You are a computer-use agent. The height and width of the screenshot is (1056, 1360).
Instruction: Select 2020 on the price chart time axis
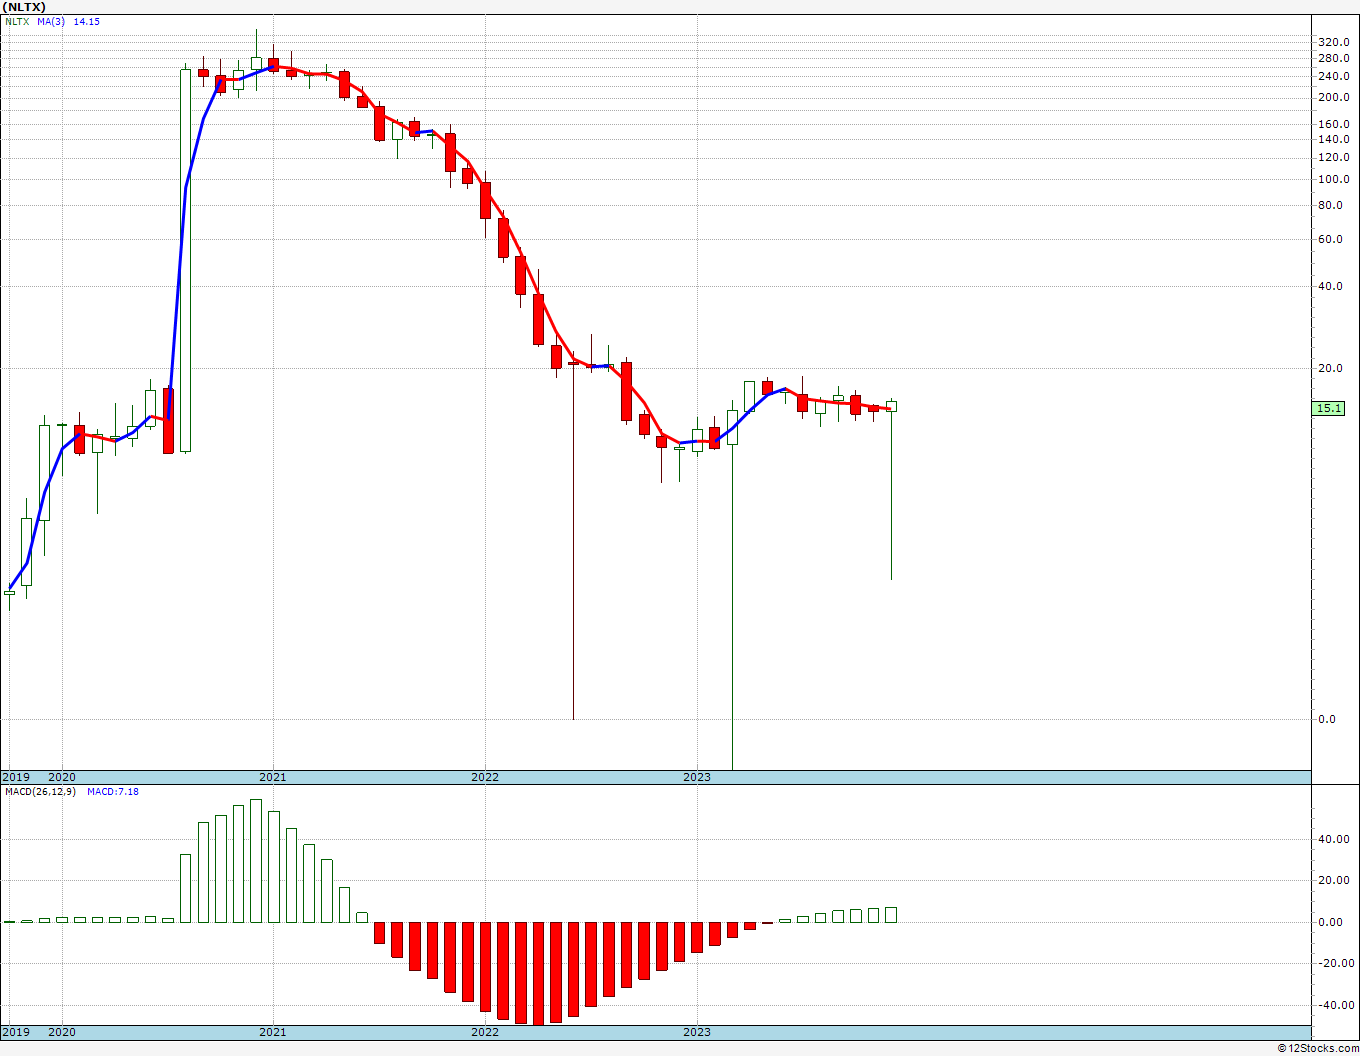pyautogui.click(x=62, y=777)
